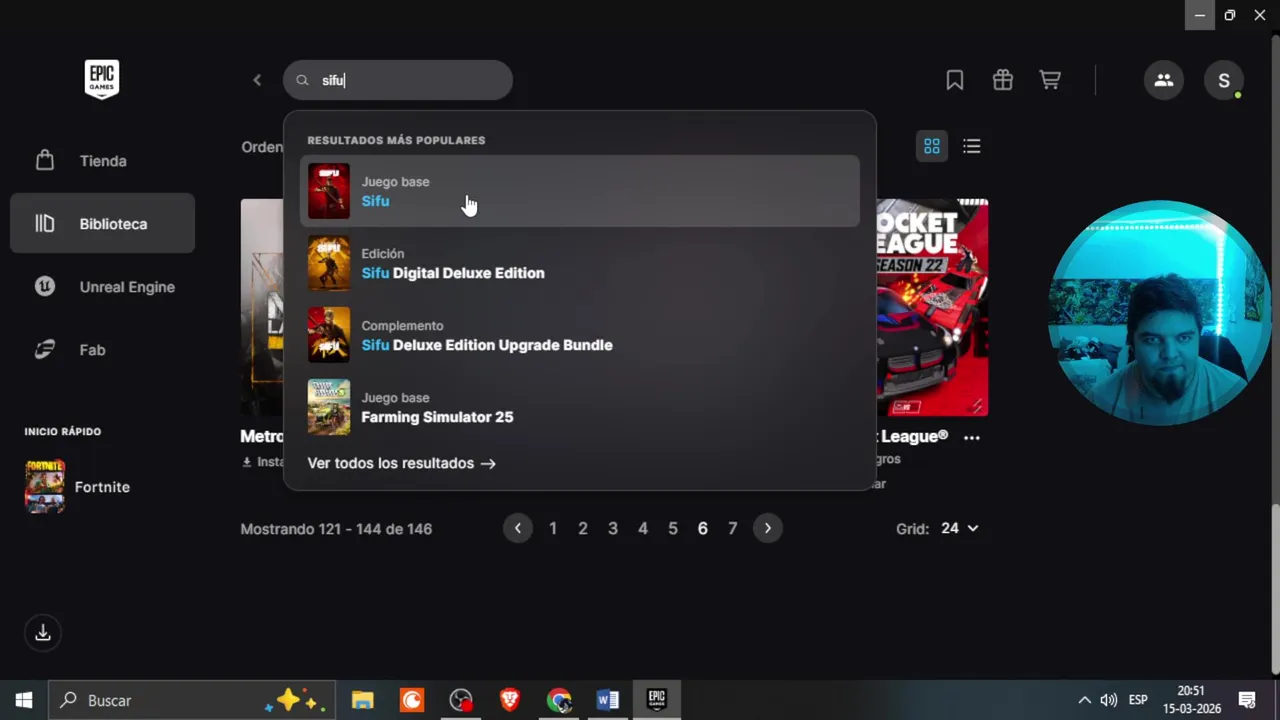Open the wishlist bookmark icon
This screenshot has width=1280, height=720.
(x=955, y=80)
